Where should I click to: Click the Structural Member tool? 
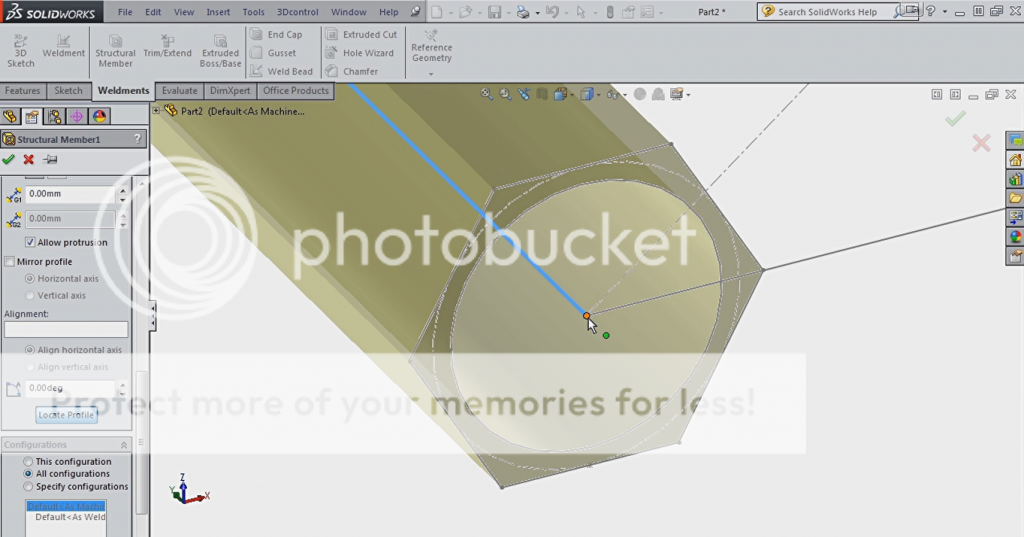point(115,50)
